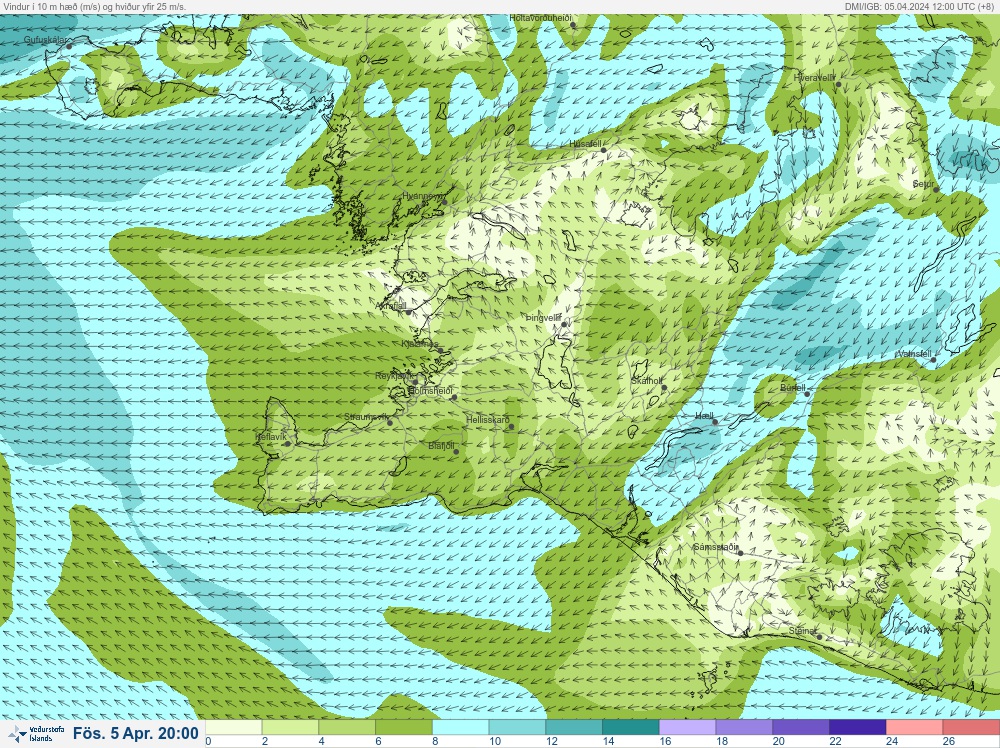
Task: Click the Skálholt station marker
Action: 664,388
